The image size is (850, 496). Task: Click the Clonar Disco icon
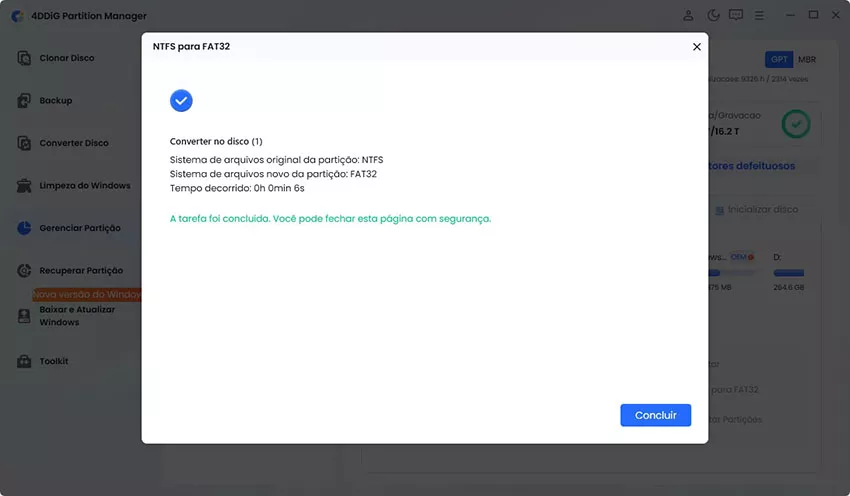click(x=24, y=58)
